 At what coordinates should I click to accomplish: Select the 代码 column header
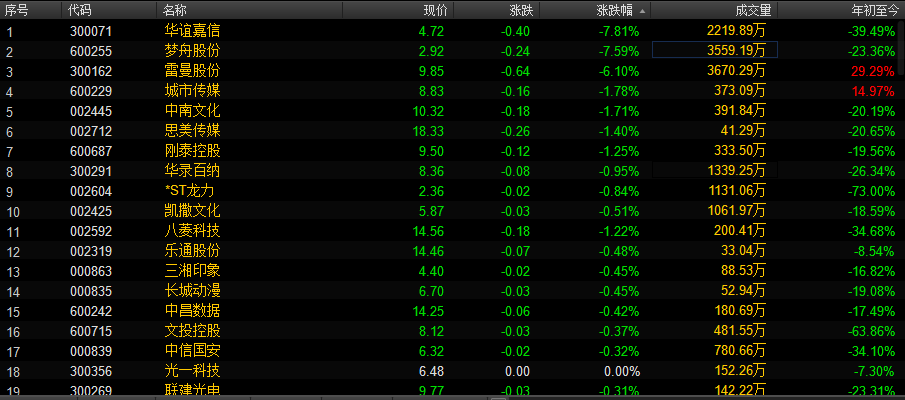[x=79, y=10]
